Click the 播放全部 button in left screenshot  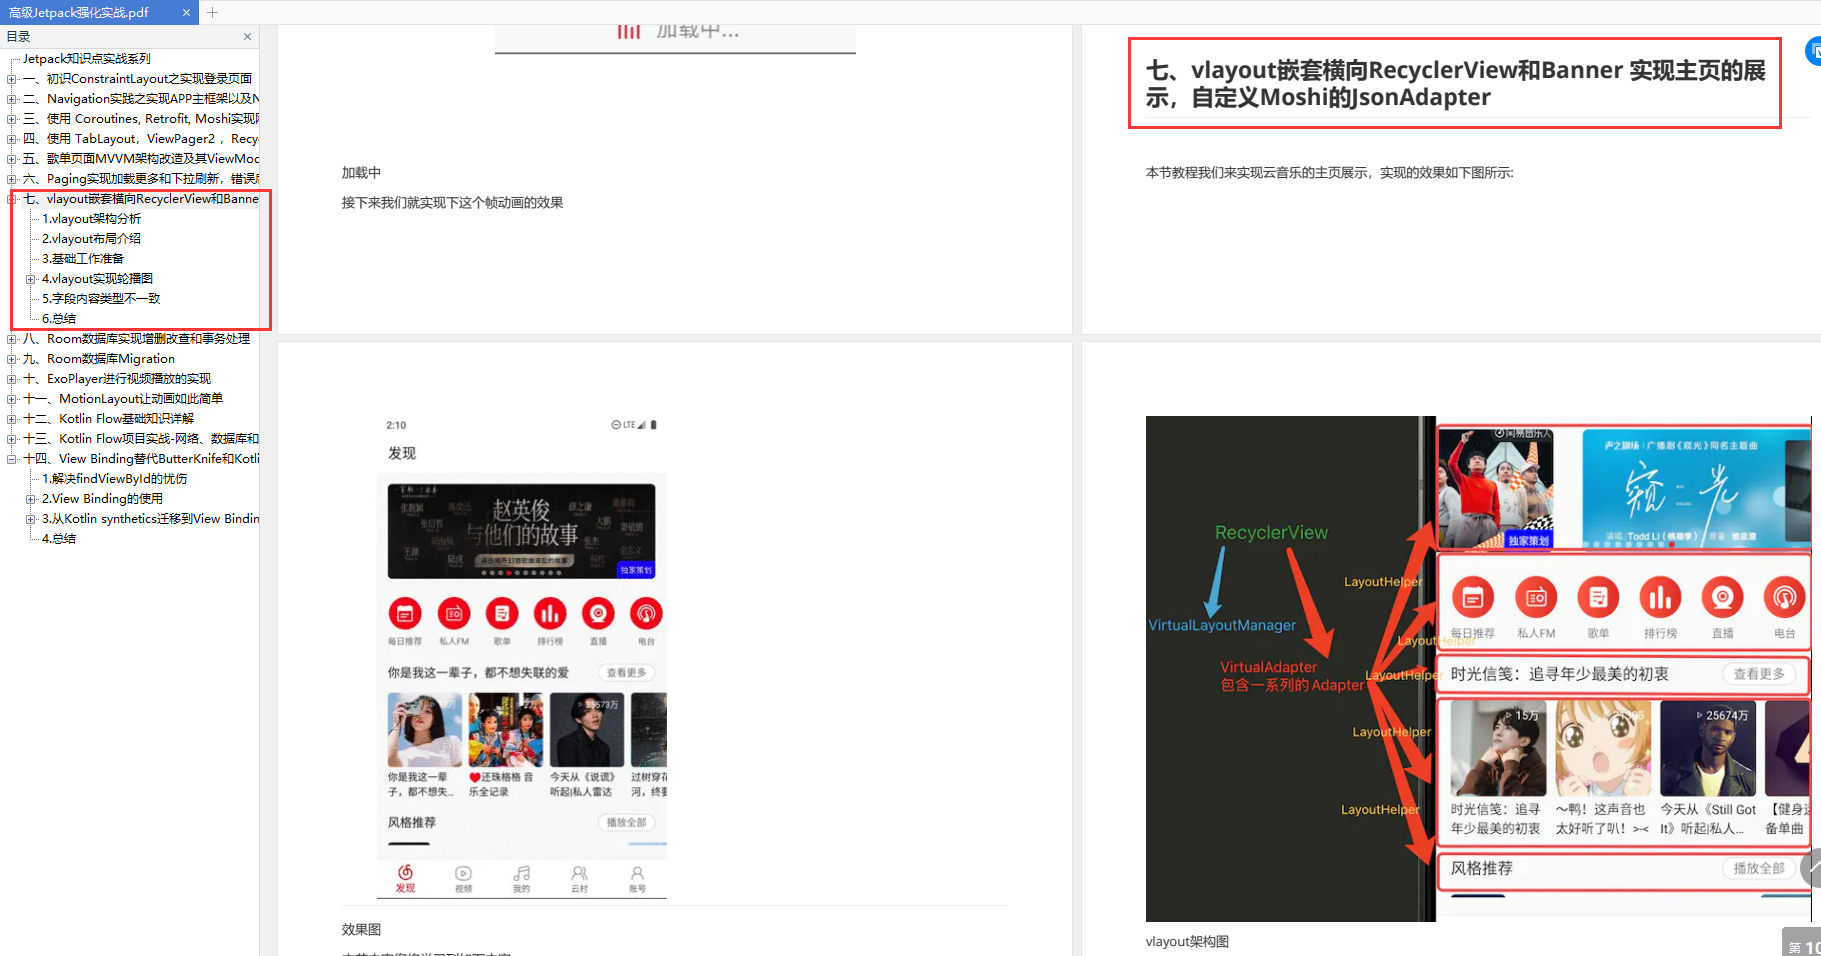point(626,822)
